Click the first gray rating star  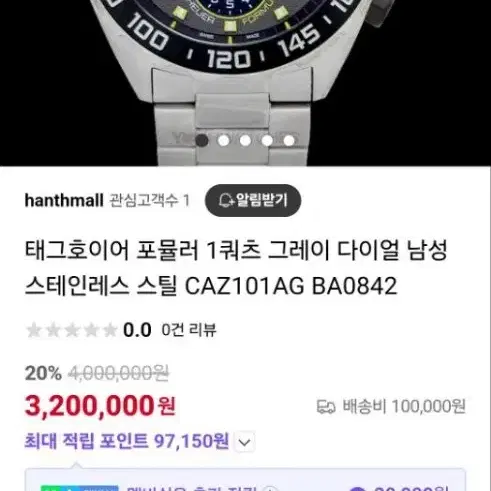33,330
